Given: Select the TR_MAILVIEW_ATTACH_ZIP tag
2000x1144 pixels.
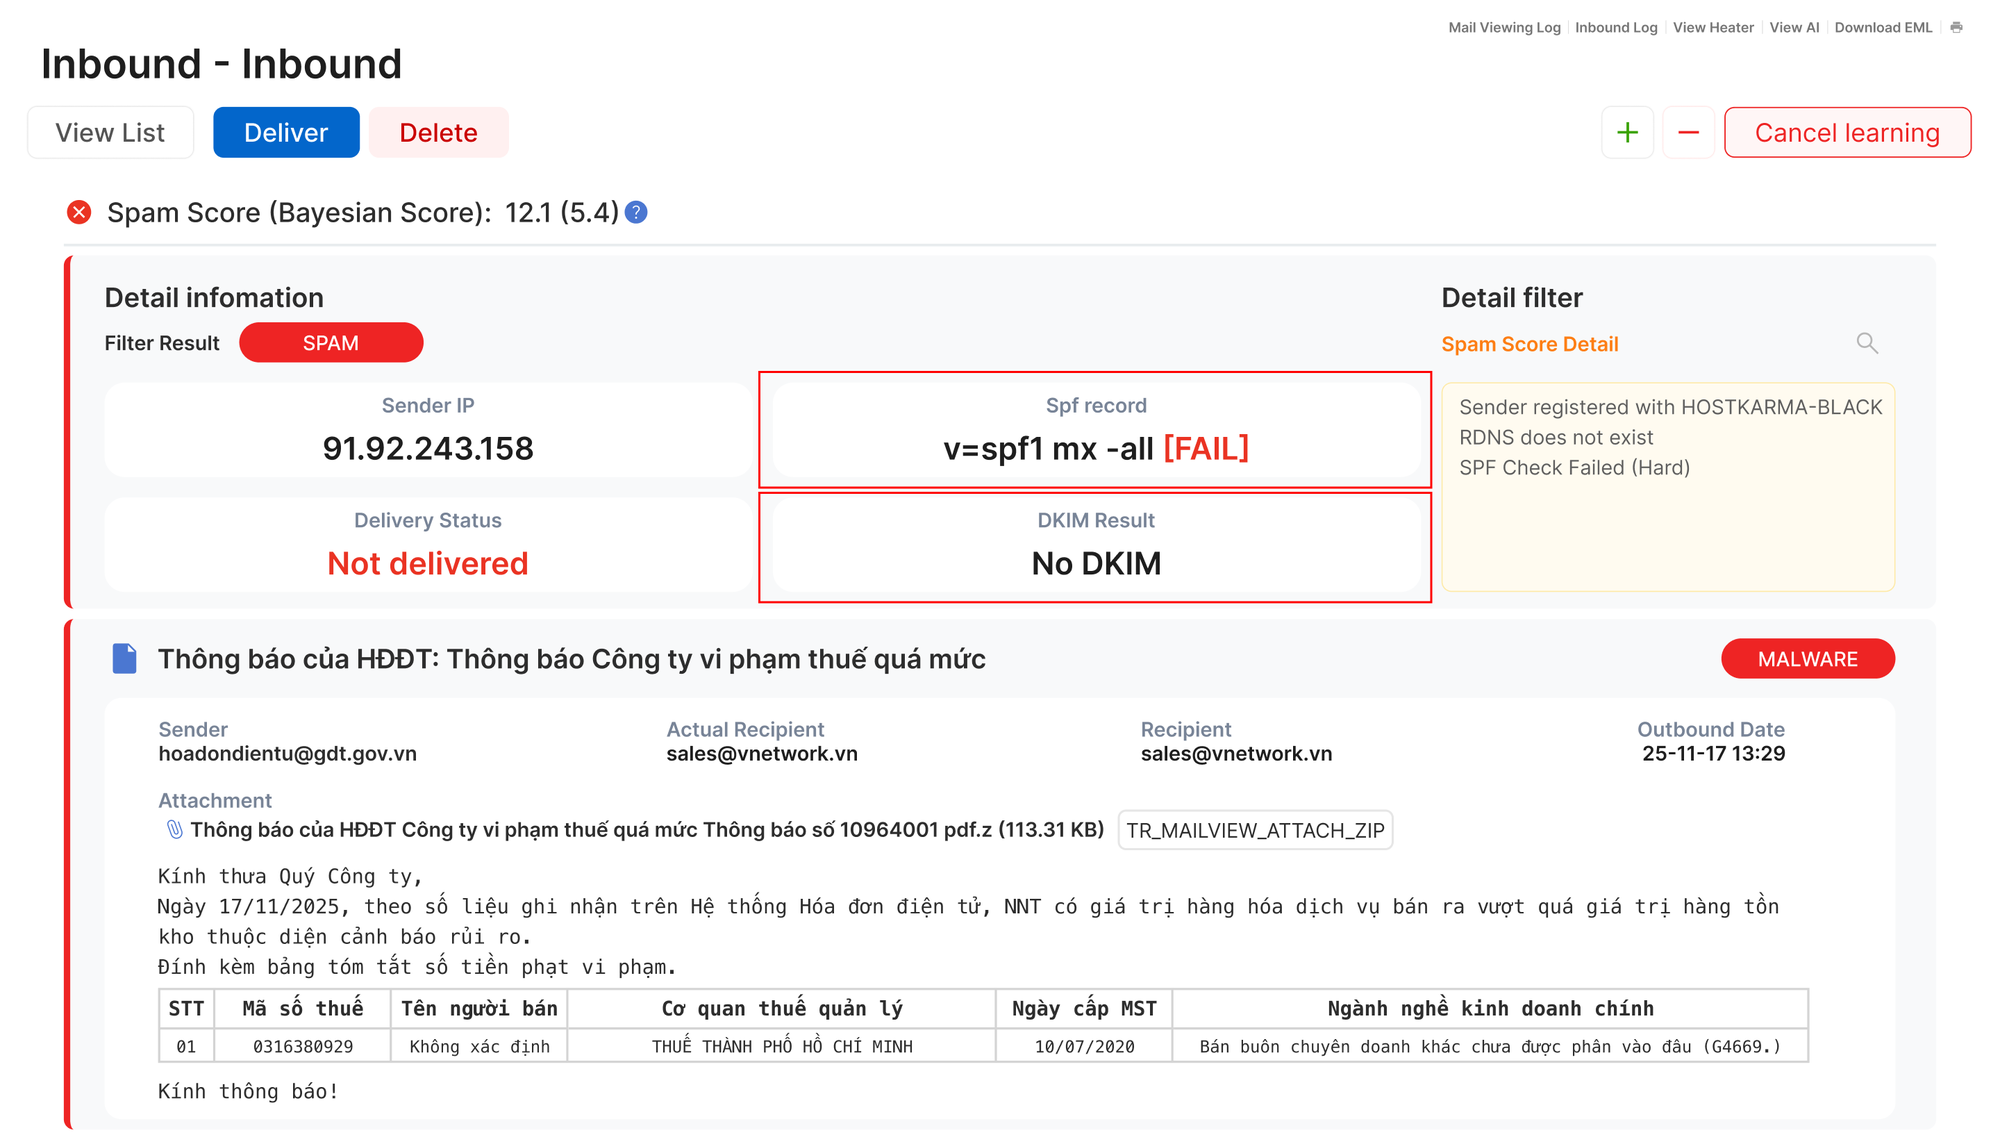Looking at the screenshot, I should pos(1256,830).
